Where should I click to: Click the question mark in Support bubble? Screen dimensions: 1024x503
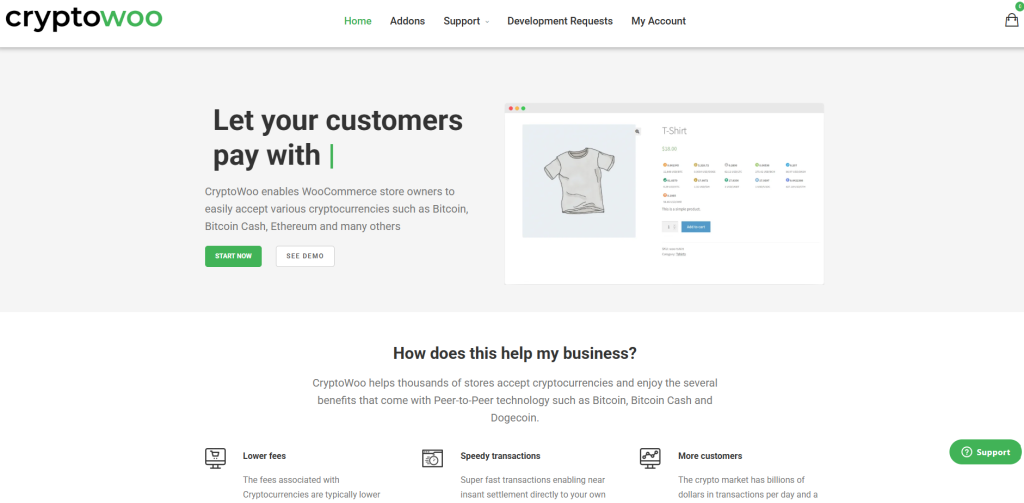[x=967, y=452]
